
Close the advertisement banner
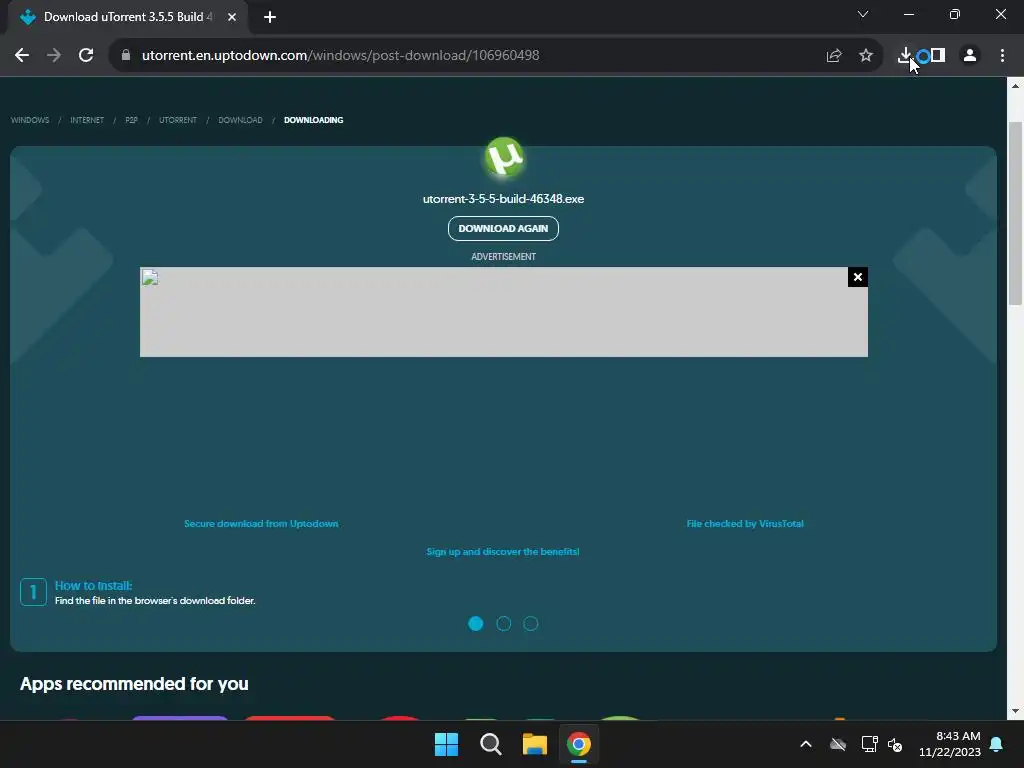tap(857, 277)
